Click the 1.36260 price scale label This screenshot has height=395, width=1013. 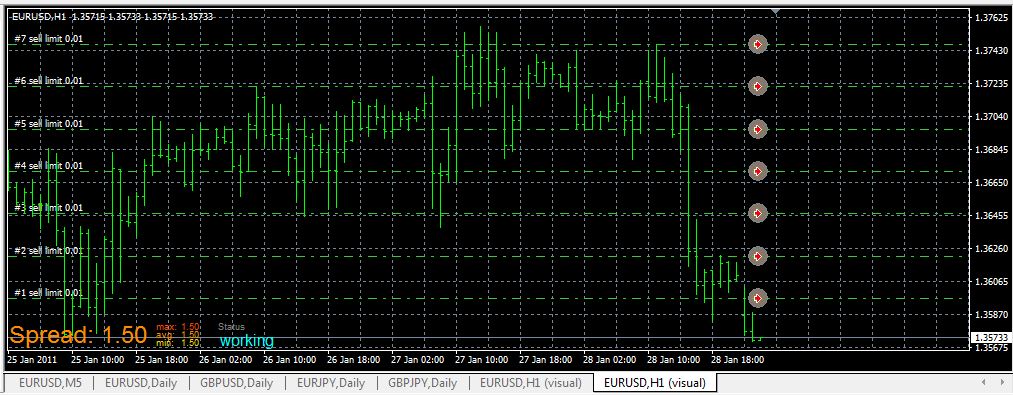(x=990, y=249)
